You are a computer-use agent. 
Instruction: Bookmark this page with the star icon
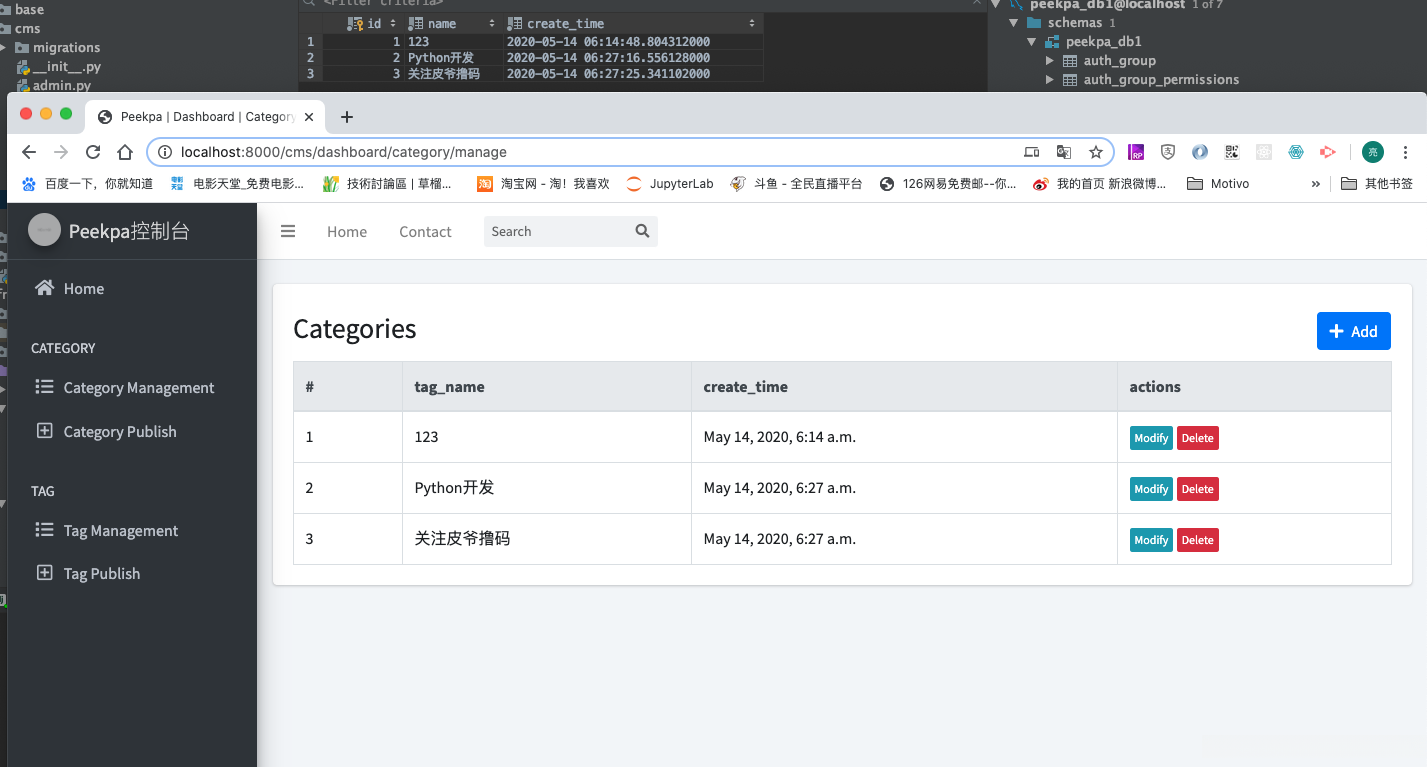(x=1096, y=152)
